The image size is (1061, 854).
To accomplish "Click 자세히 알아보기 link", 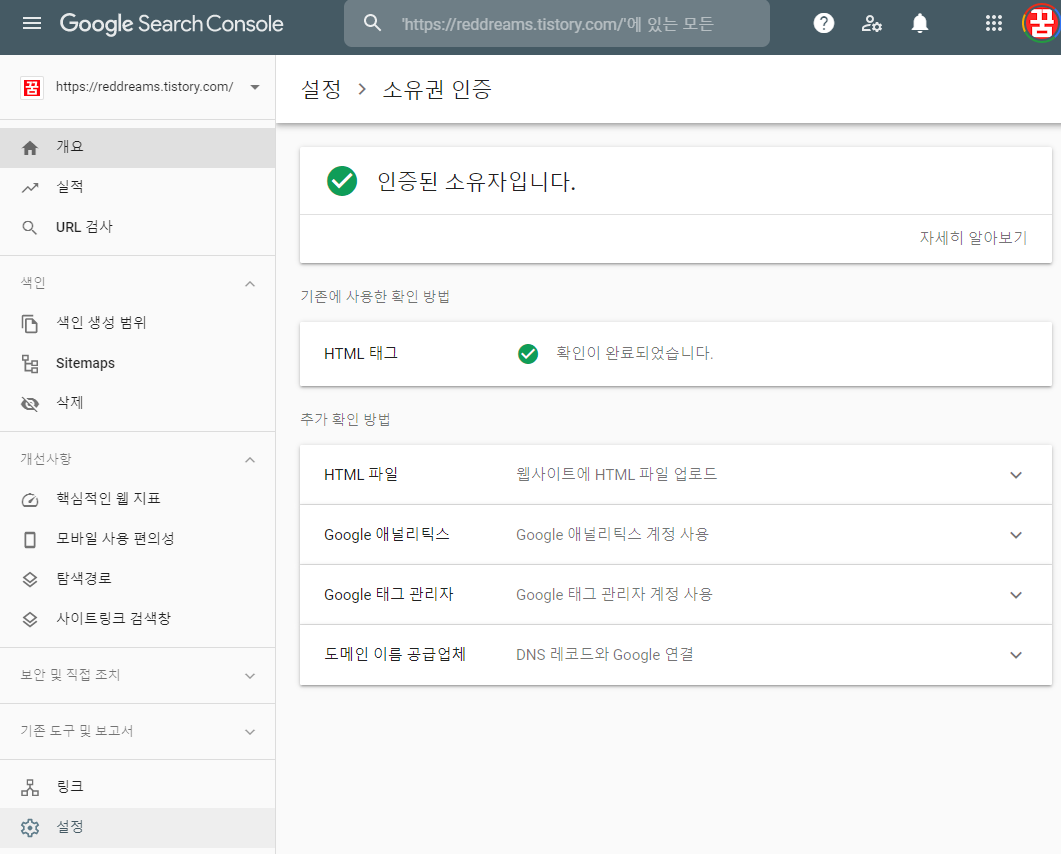I will 973,238.
